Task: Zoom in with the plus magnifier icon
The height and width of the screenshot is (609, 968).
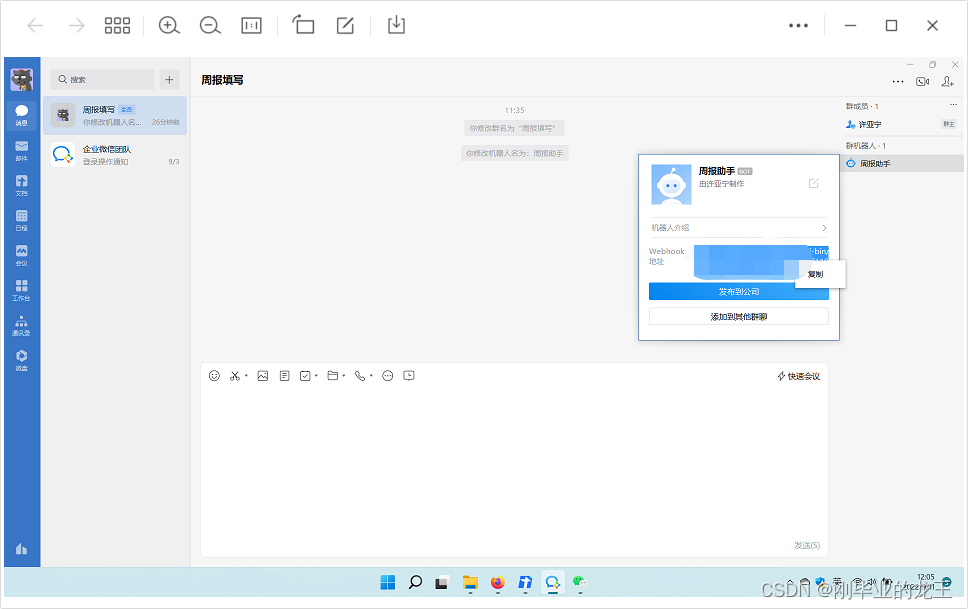Action: [x=169, y=25]
